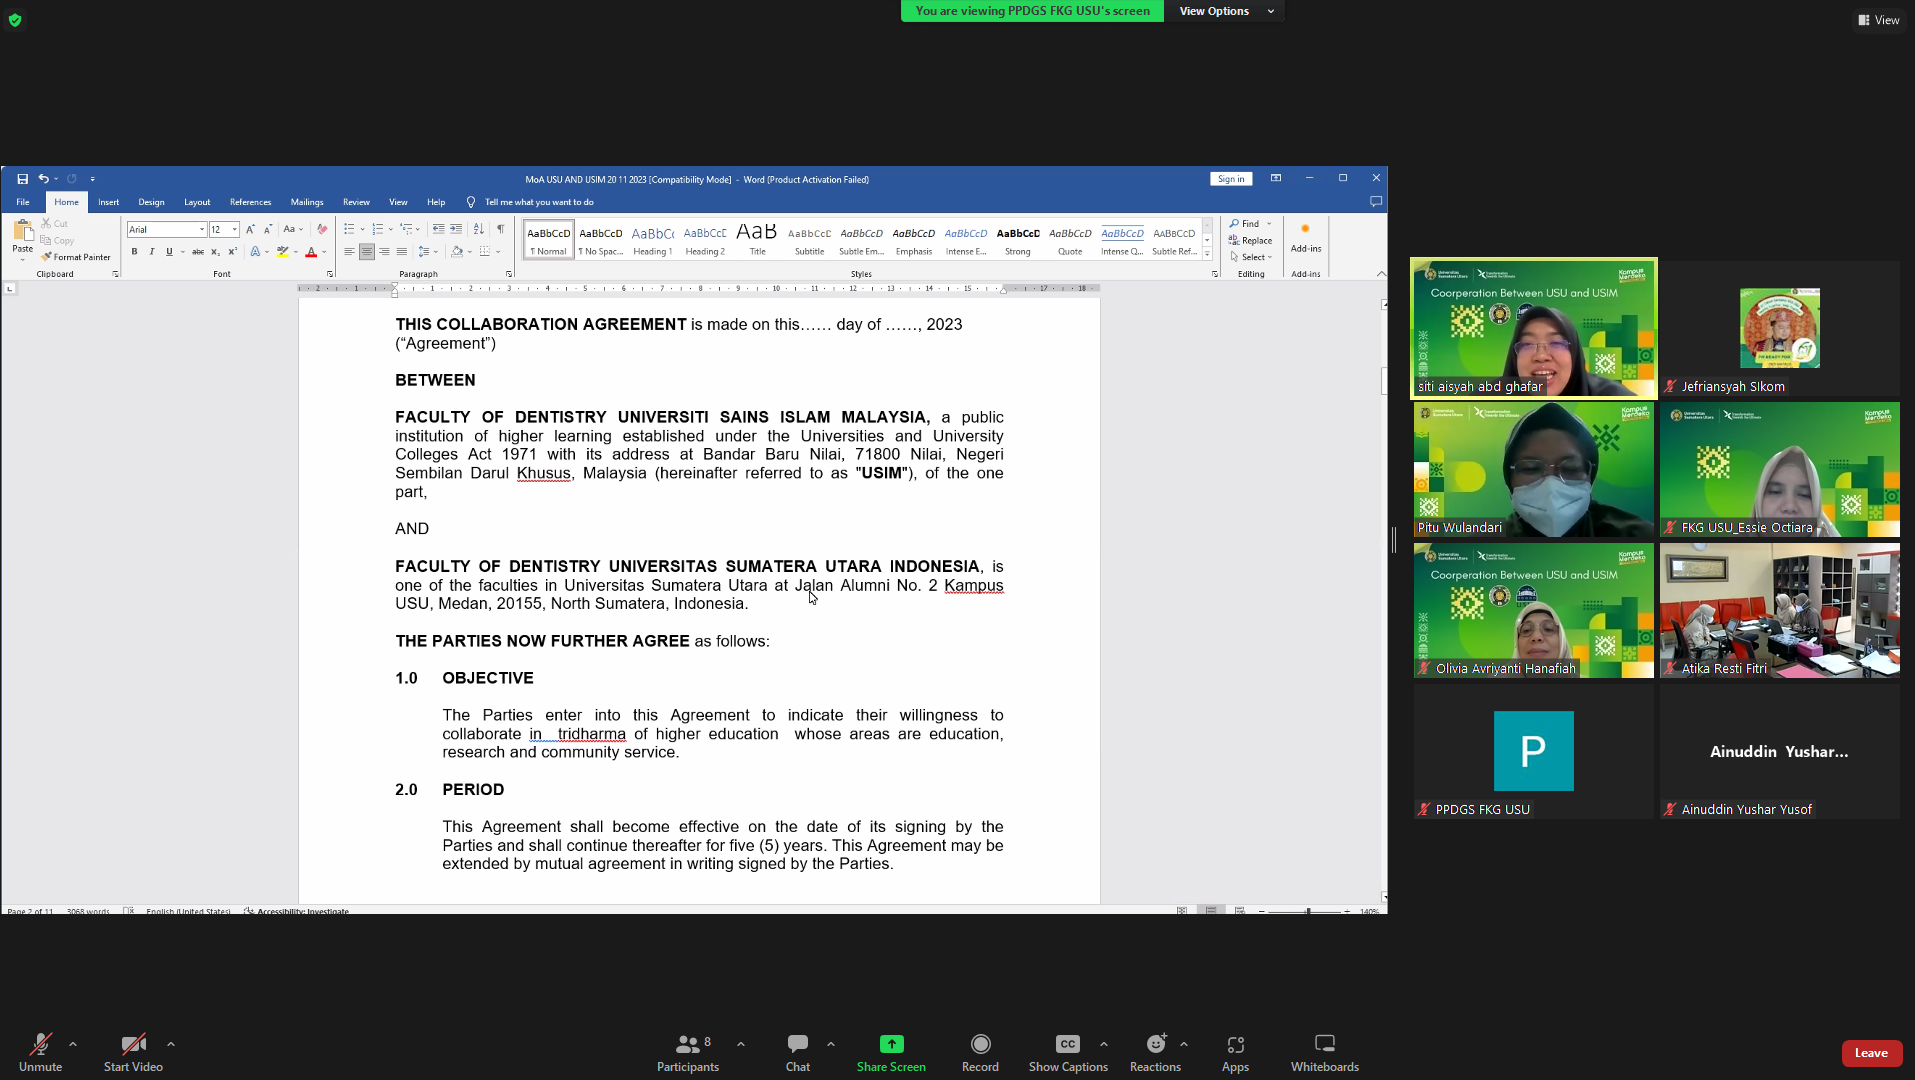This screenshot has height=1080, width=1915.
Task: Switch to the Layout ribbon tab
Action: 197,202
